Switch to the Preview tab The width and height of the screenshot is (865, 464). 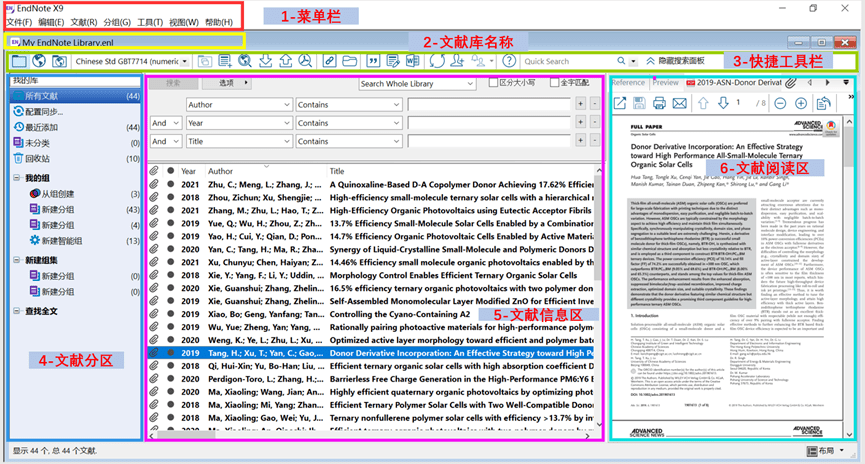coord(666,83)
